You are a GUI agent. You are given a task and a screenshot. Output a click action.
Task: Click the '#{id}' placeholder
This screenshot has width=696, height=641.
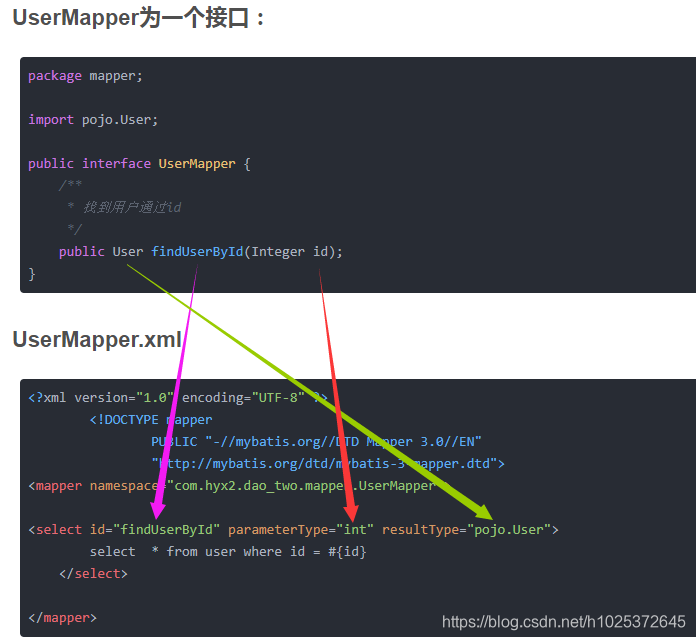coord(347,552)
